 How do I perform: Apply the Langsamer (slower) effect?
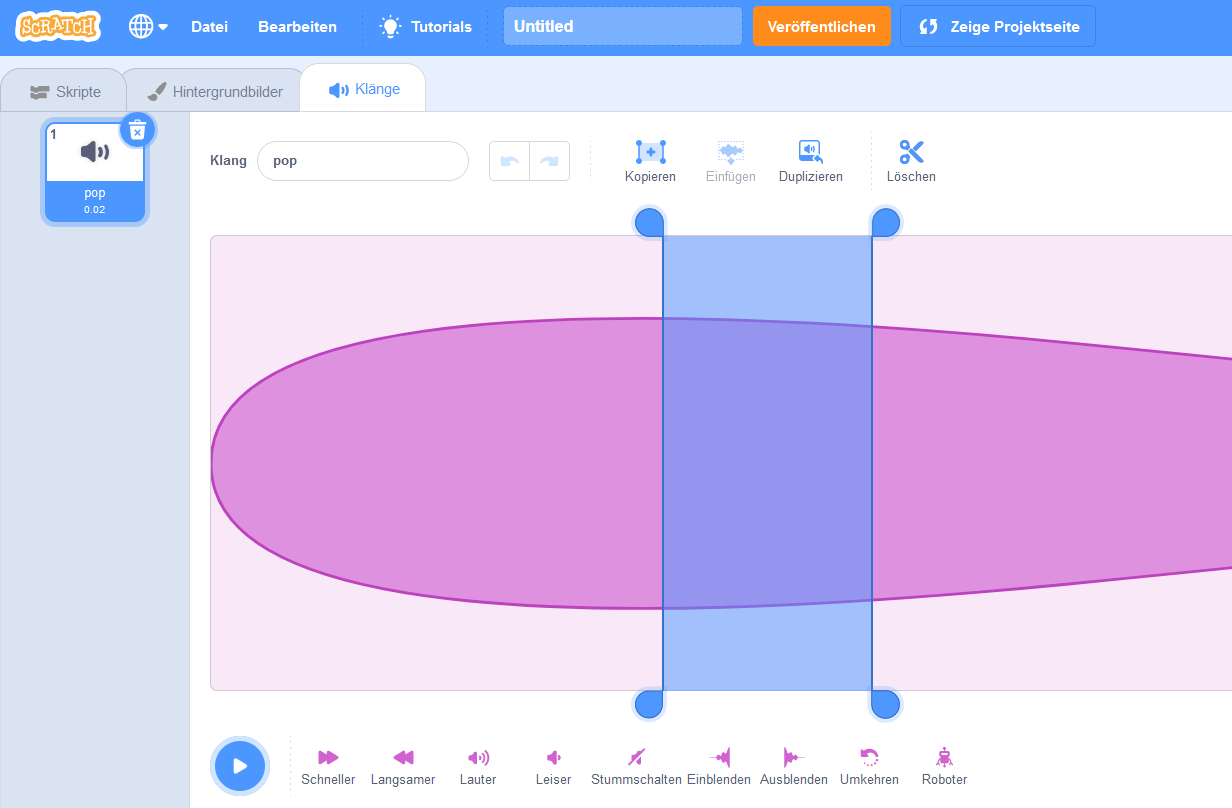click(x=403, y=758)
